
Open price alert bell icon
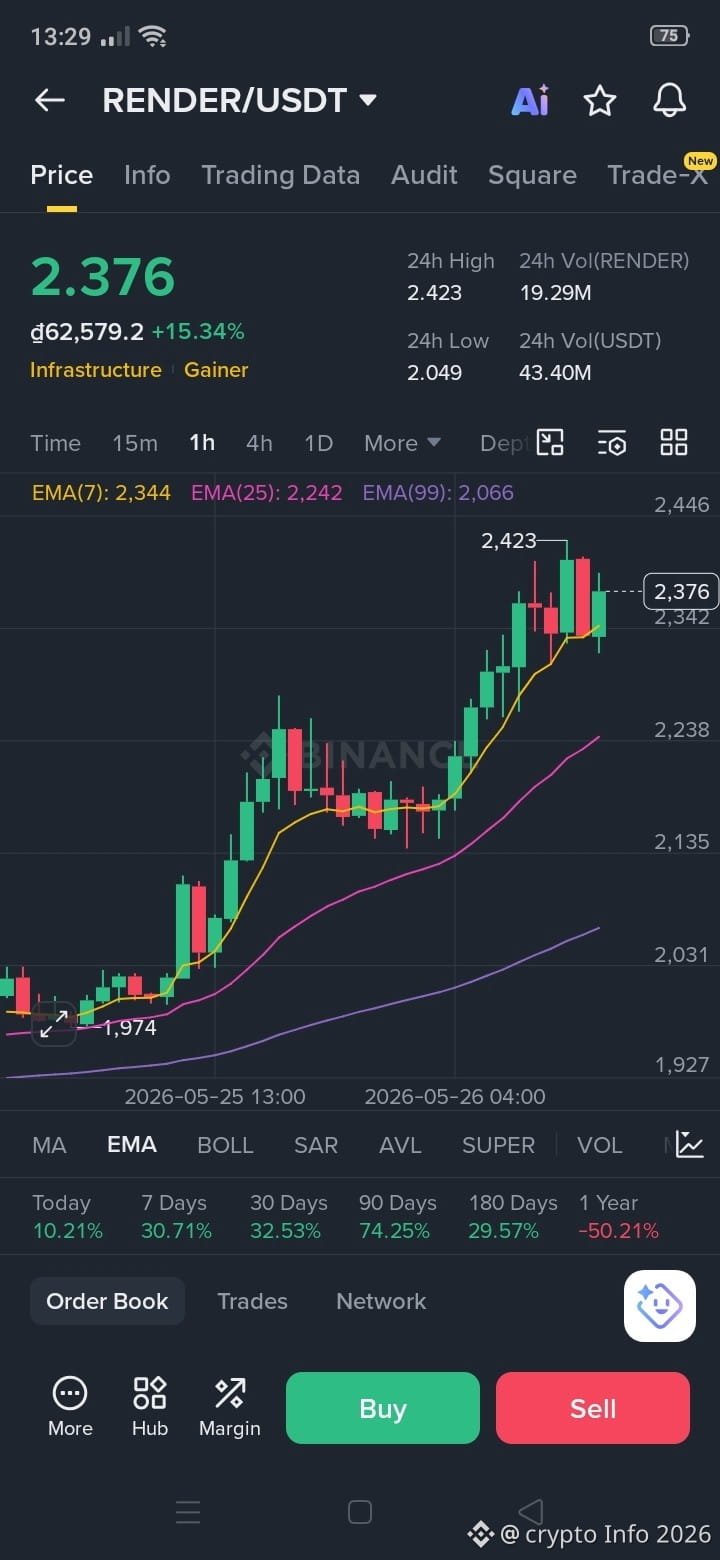click(x=670, y=100)
